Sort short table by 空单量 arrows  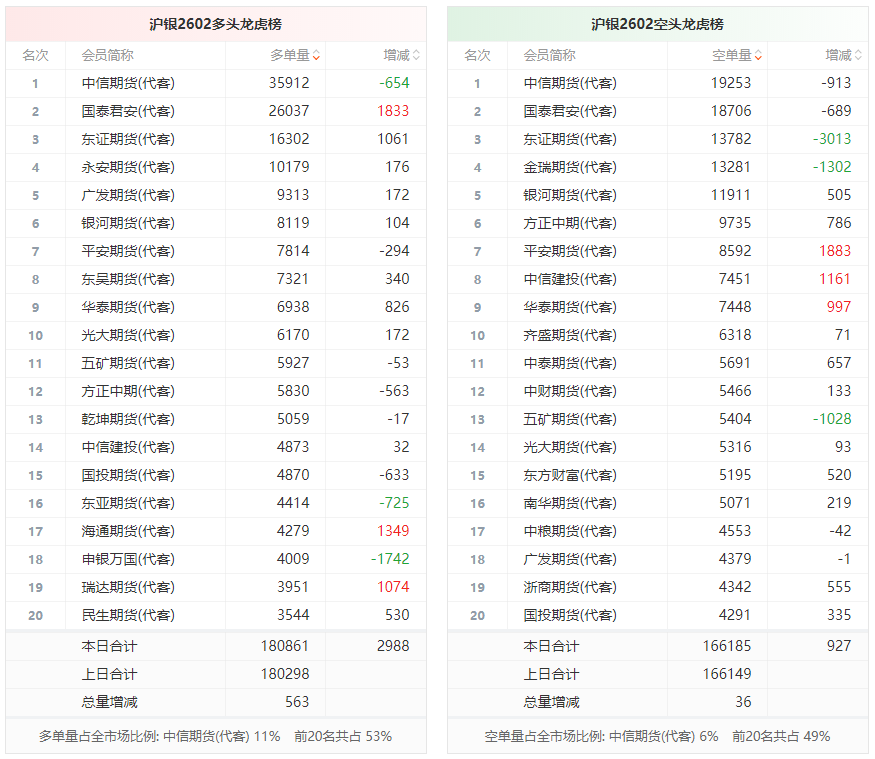click(x=758, y=55)
